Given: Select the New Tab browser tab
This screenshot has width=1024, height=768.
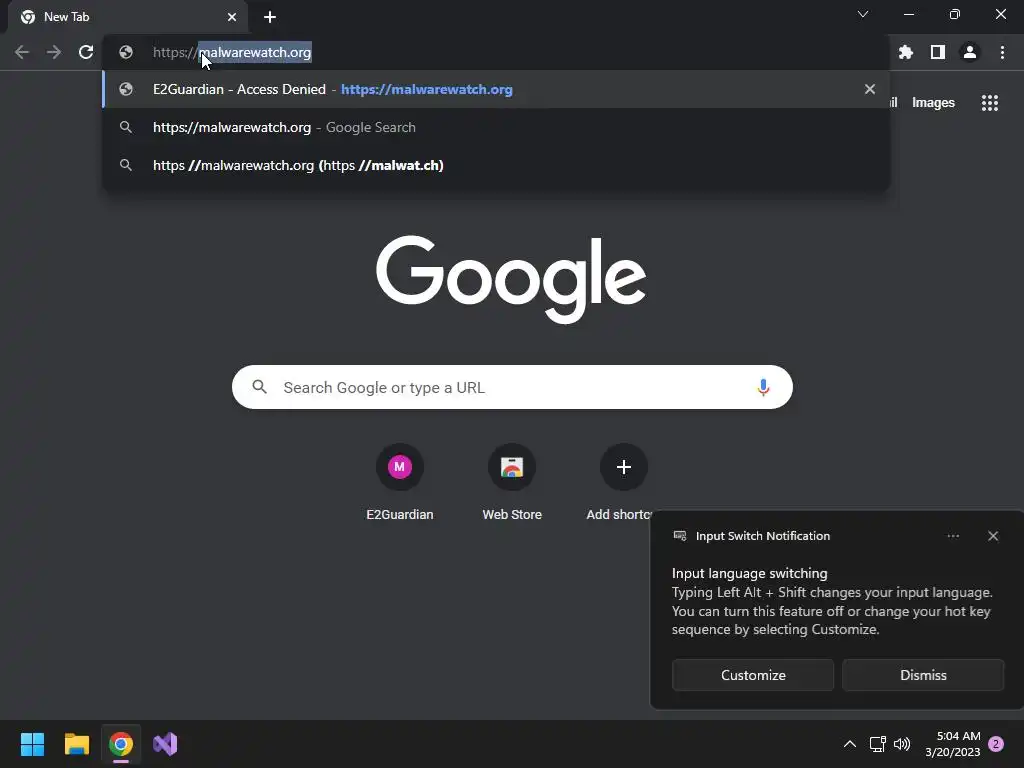Looking at the screenshot, I should click(x=128, y=17).
